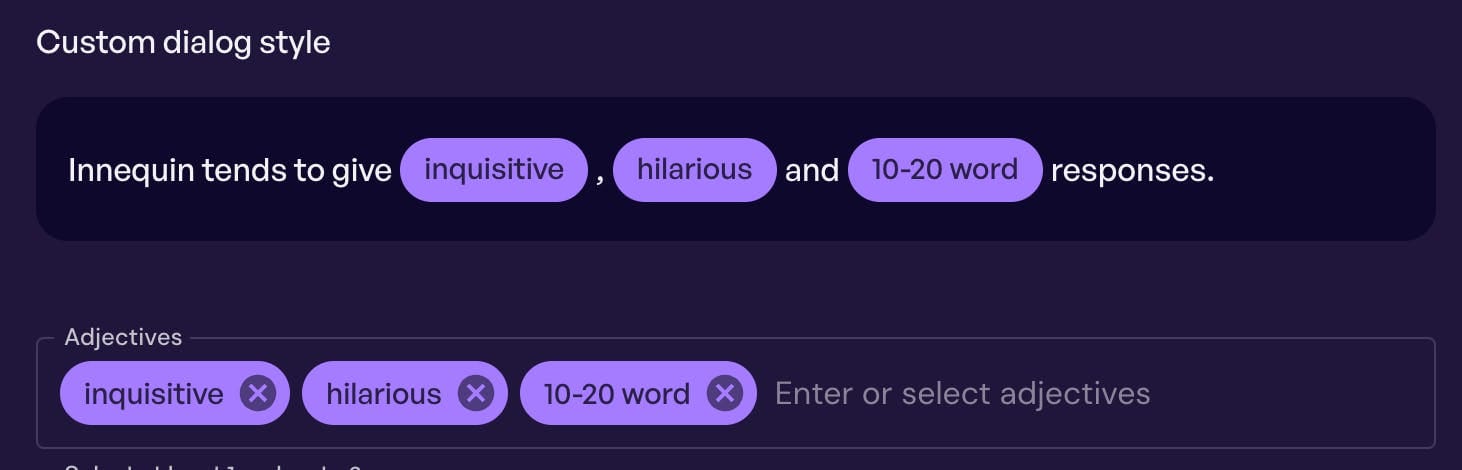The width and height of the screenshot is (1462, 470).
Task: Select the inquisitive pill in the preview sentence
Action: [x=493, y=170]
